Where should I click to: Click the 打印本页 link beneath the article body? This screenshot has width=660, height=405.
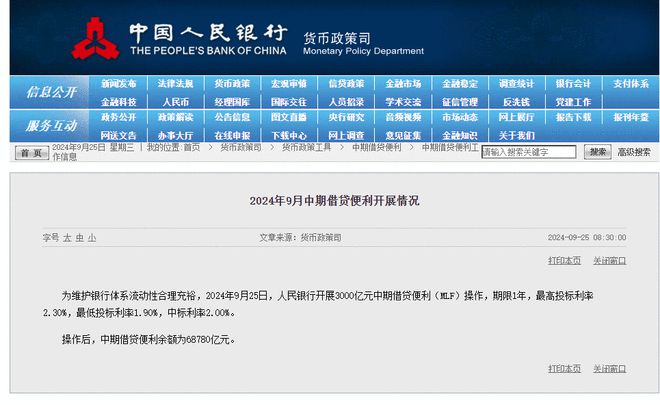coord(564,369)
